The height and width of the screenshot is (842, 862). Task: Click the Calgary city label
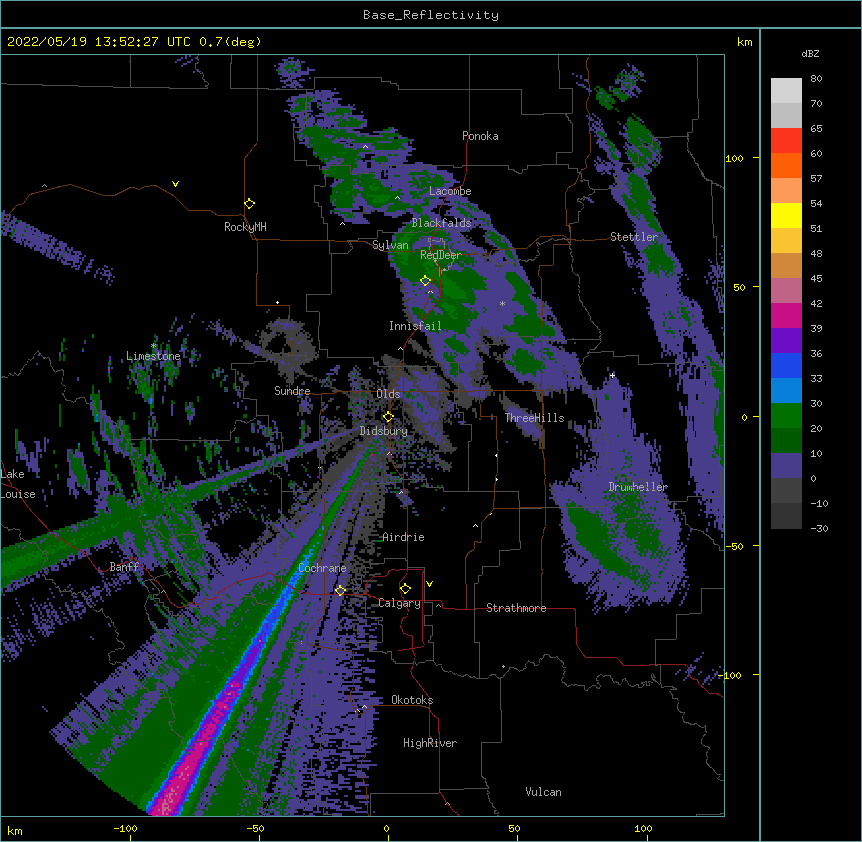[399, 603]
